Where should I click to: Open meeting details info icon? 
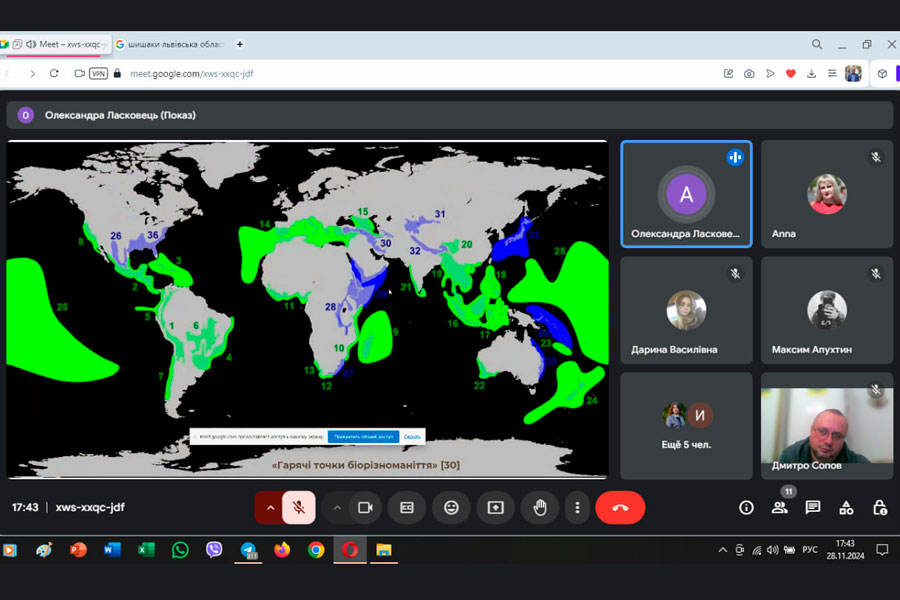(746, 507)
